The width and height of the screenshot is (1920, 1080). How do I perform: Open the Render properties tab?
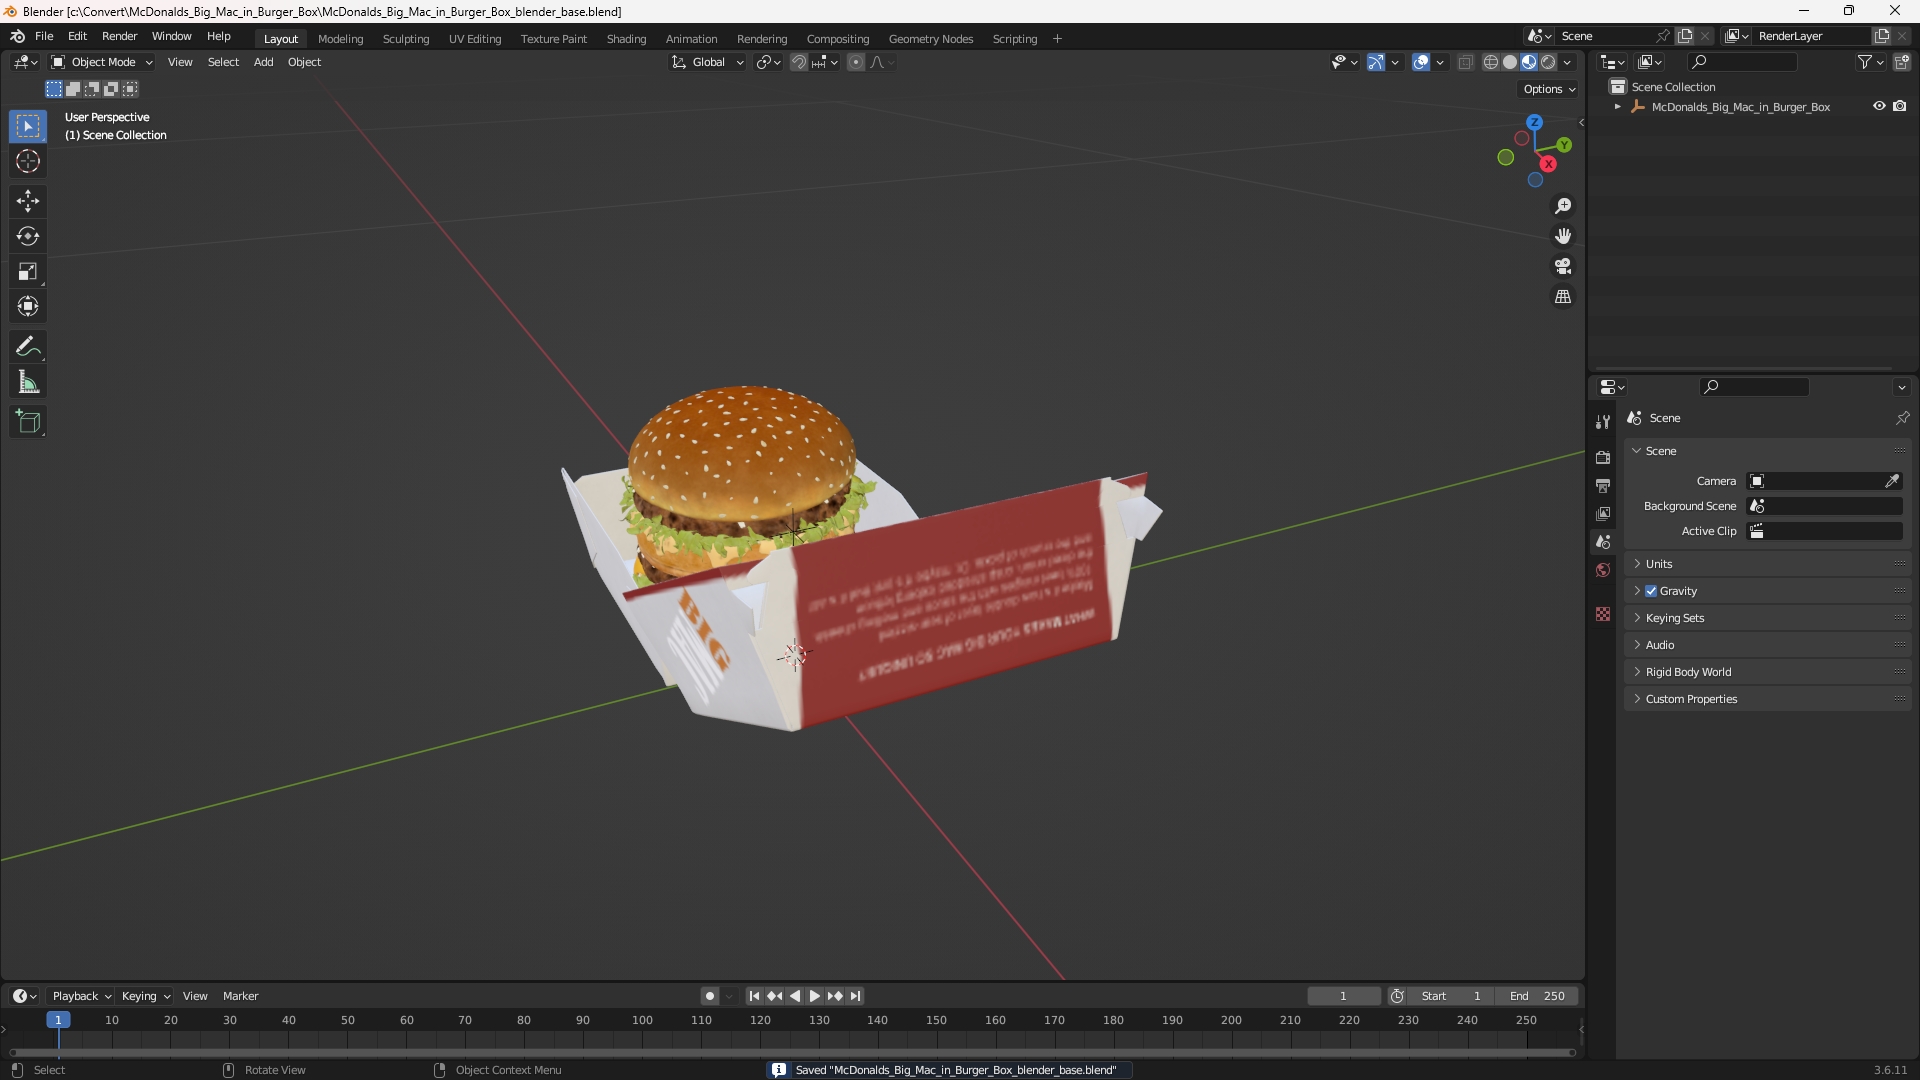click(x=1603, y=457)
